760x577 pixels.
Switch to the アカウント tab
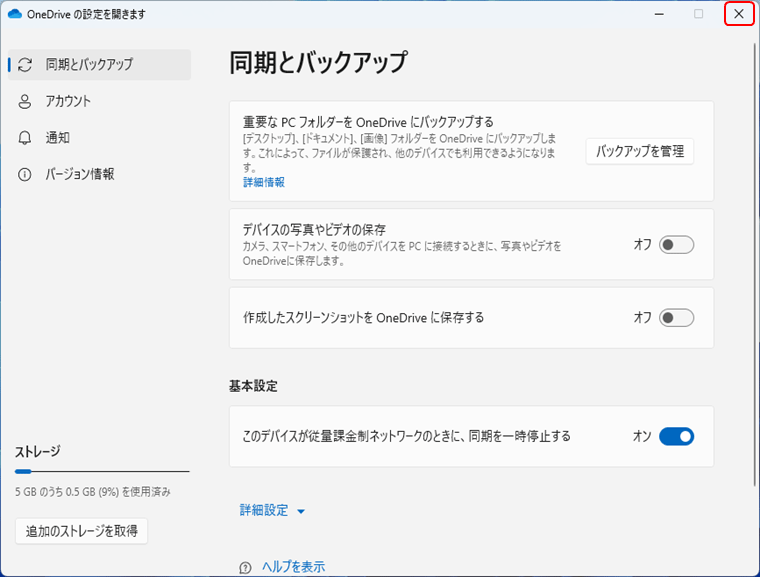point(68,101)
